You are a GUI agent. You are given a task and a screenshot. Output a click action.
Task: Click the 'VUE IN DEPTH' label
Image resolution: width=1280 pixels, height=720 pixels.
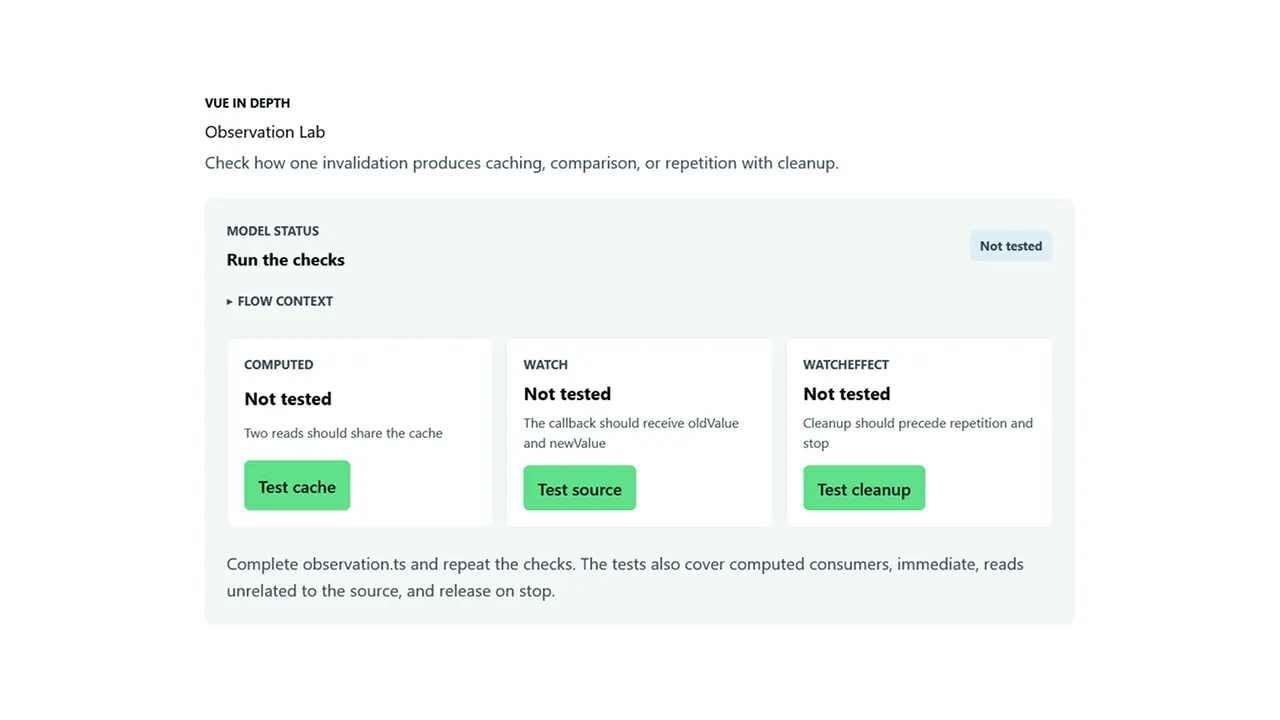coord(248,103)
